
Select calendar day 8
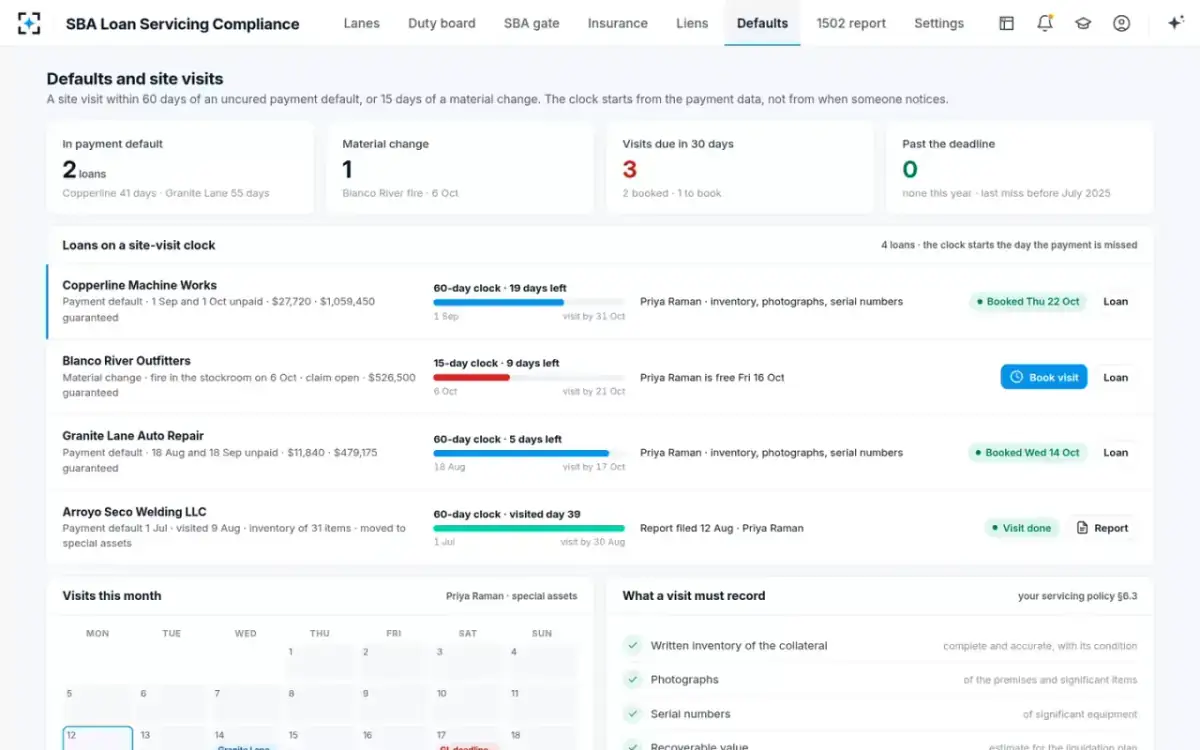tap(320, 703)
